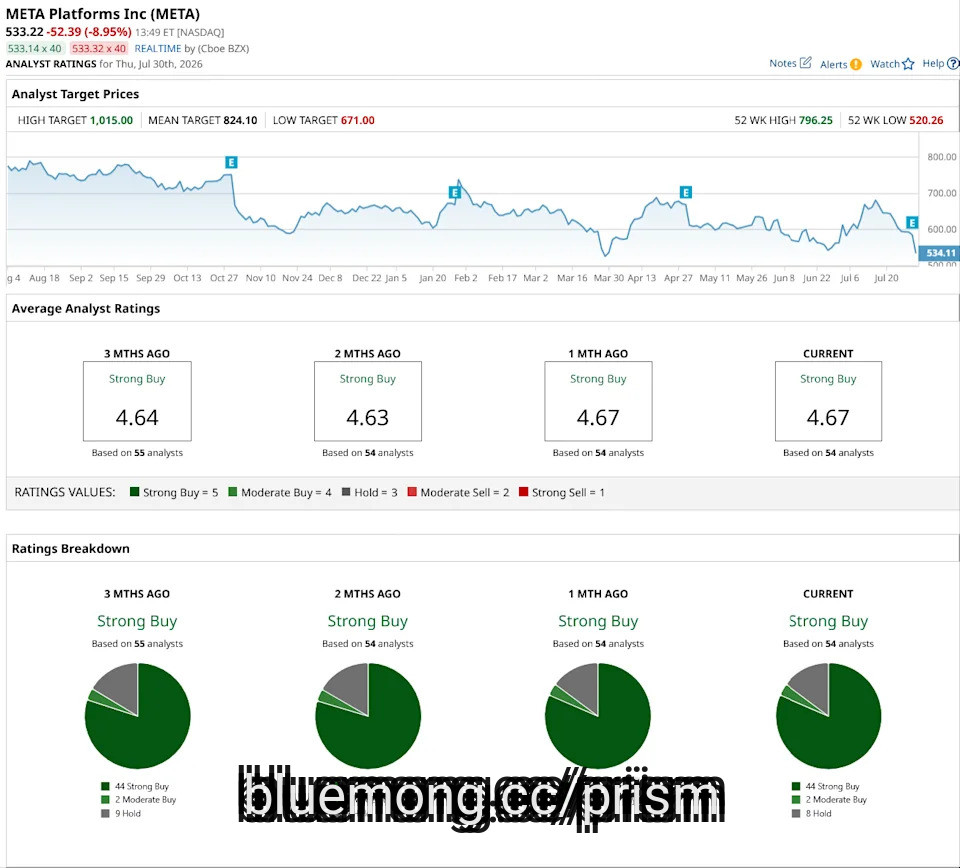Click the -52.39 (-8.95%) price change
Viewport: 960px width, 868px height.
point(89,32)
